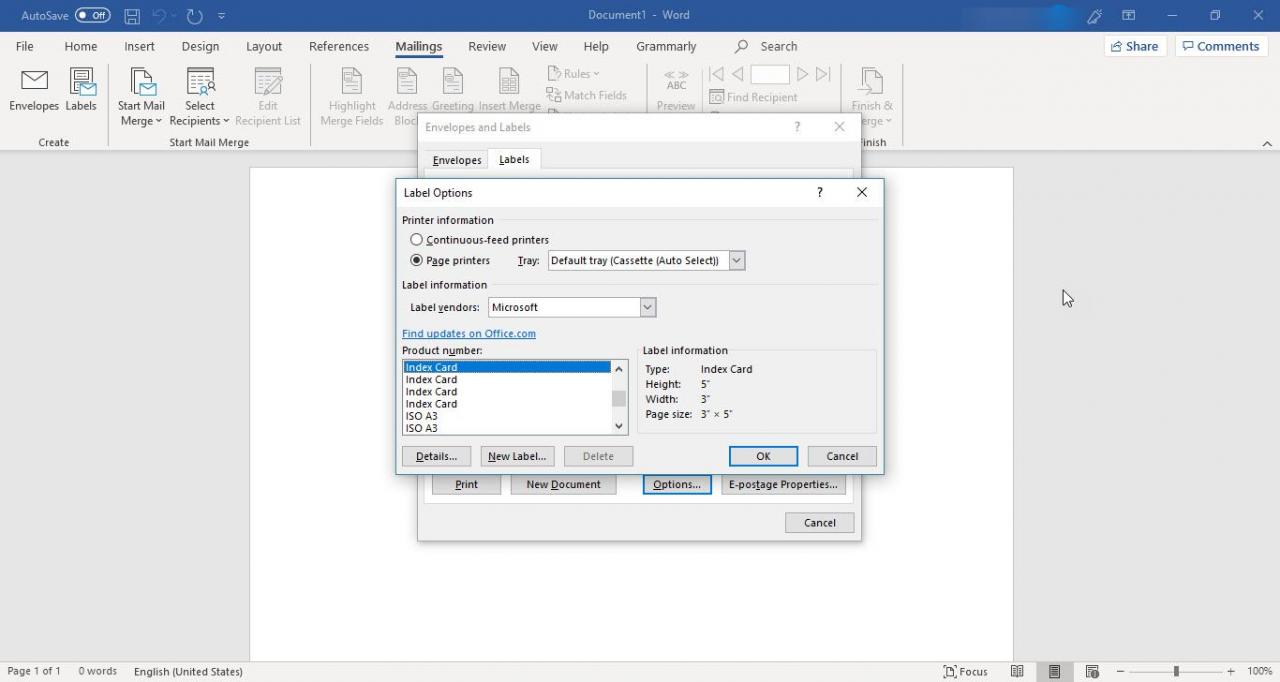Switch to Envelopes tab in dialog

[x=457, y=160]
